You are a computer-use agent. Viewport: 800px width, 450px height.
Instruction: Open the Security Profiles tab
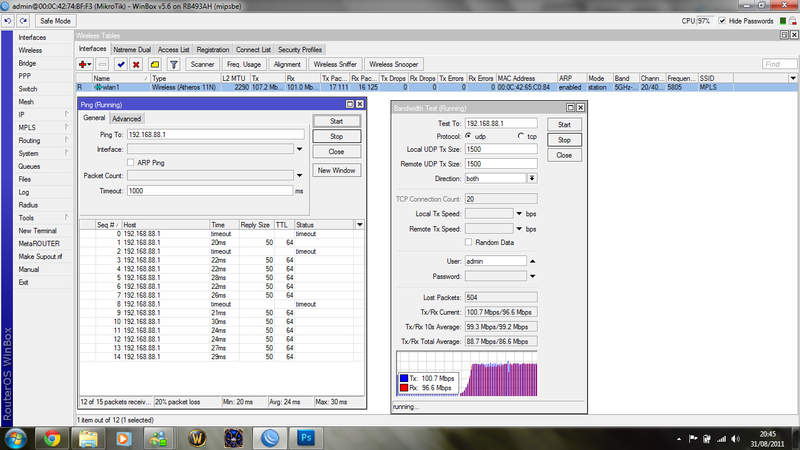click(300, 49)
